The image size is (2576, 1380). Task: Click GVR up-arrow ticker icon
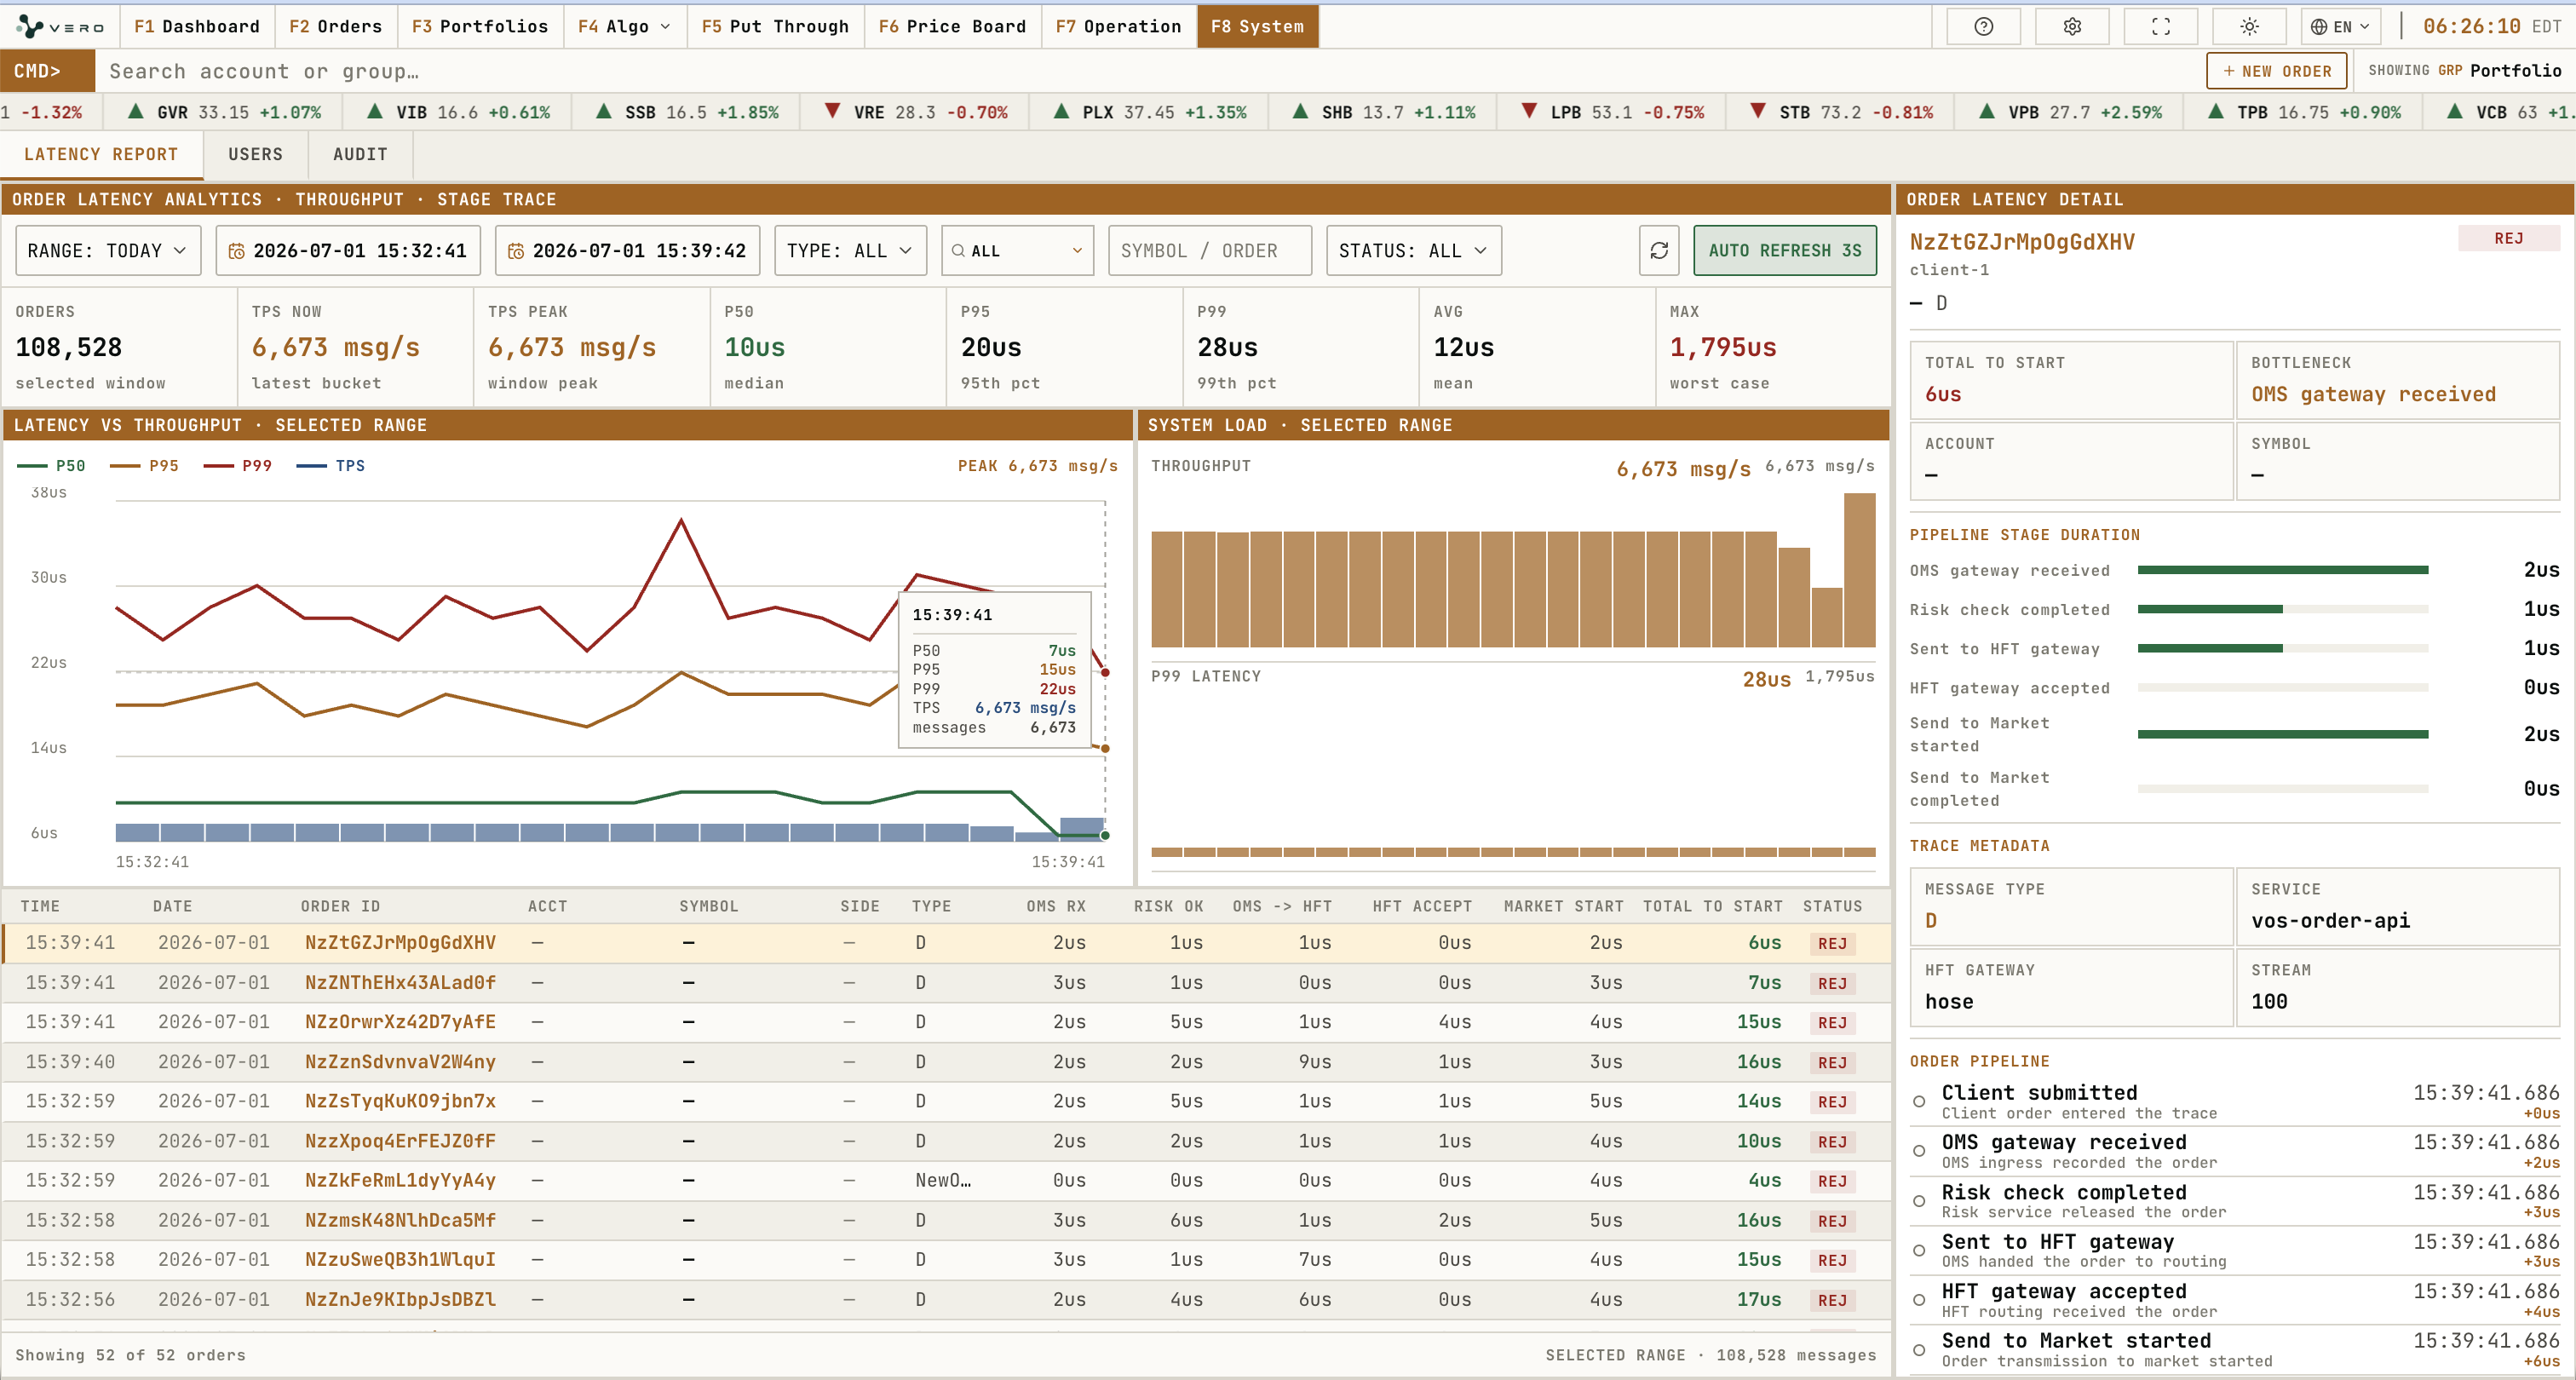(x=136, y=111)
